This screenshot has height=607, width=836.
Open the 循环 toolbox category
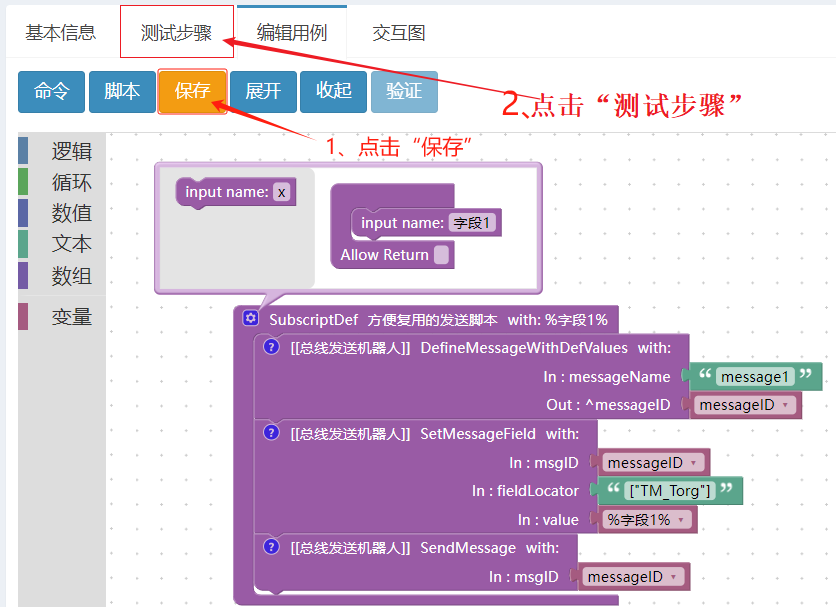click(62, 182)
